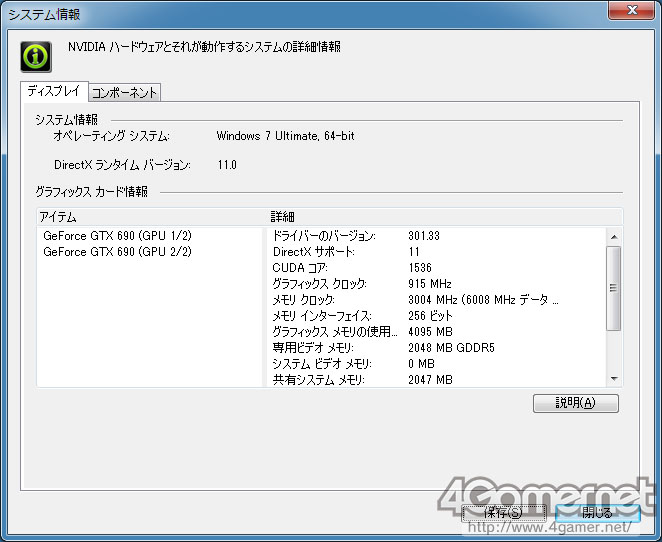Click the グラフィックス クロック label
Screen dimensions: 662x542
(319, 284)
